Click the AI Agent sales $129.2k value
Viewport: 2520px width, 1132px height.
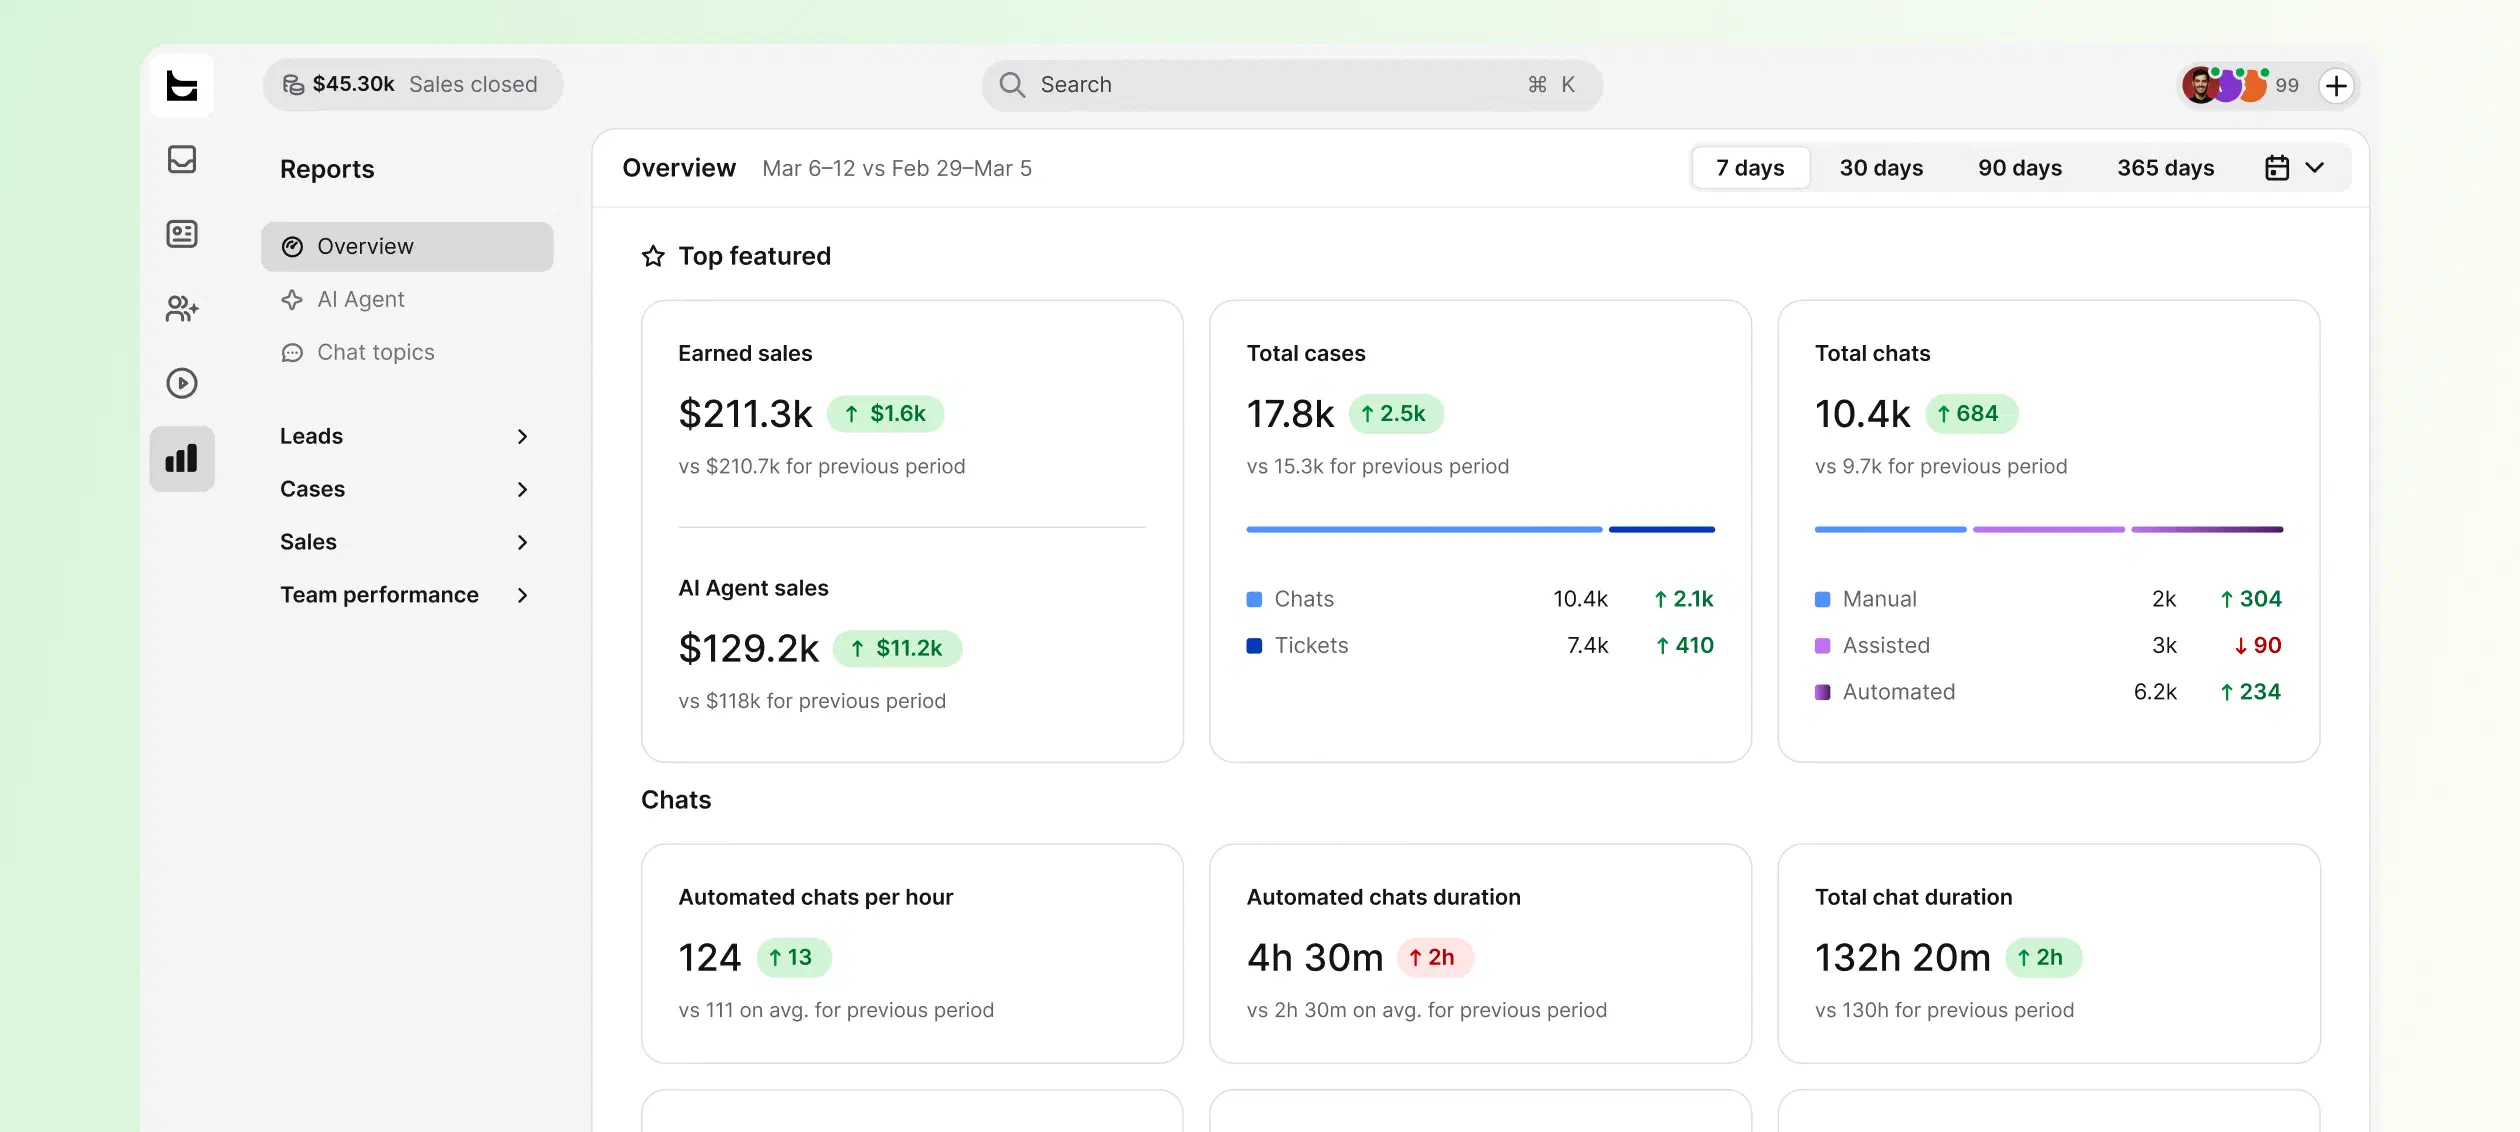tap(748, 649)
